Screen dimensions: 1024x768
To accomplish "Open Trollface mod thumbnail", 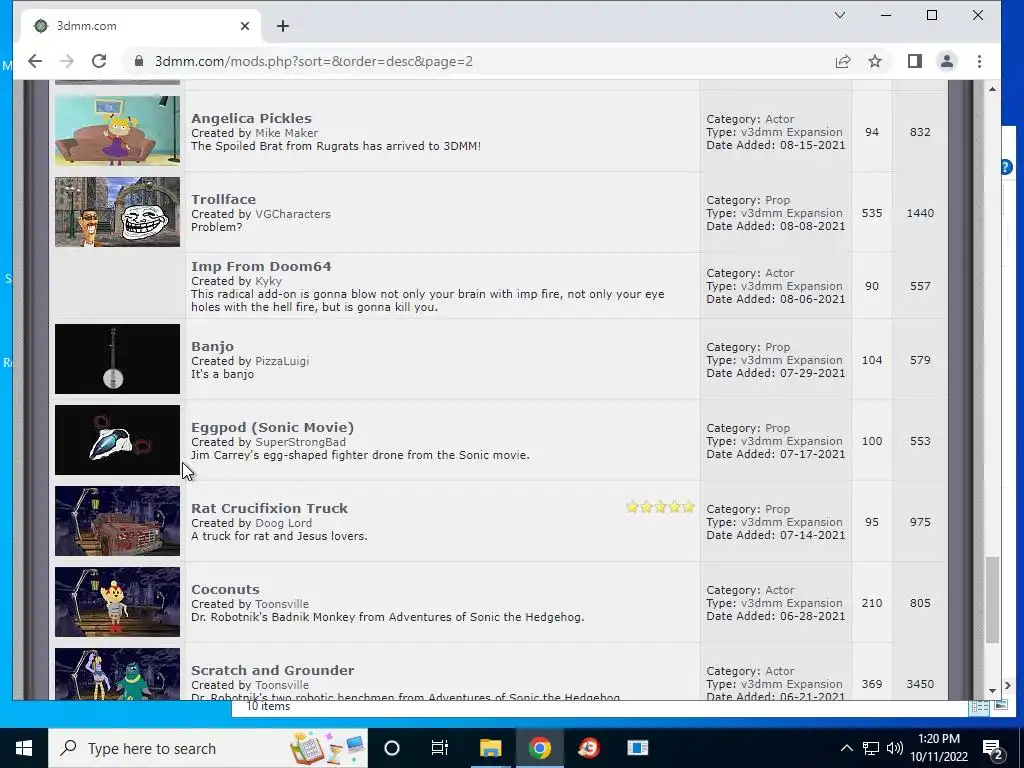I will point(117,212).
